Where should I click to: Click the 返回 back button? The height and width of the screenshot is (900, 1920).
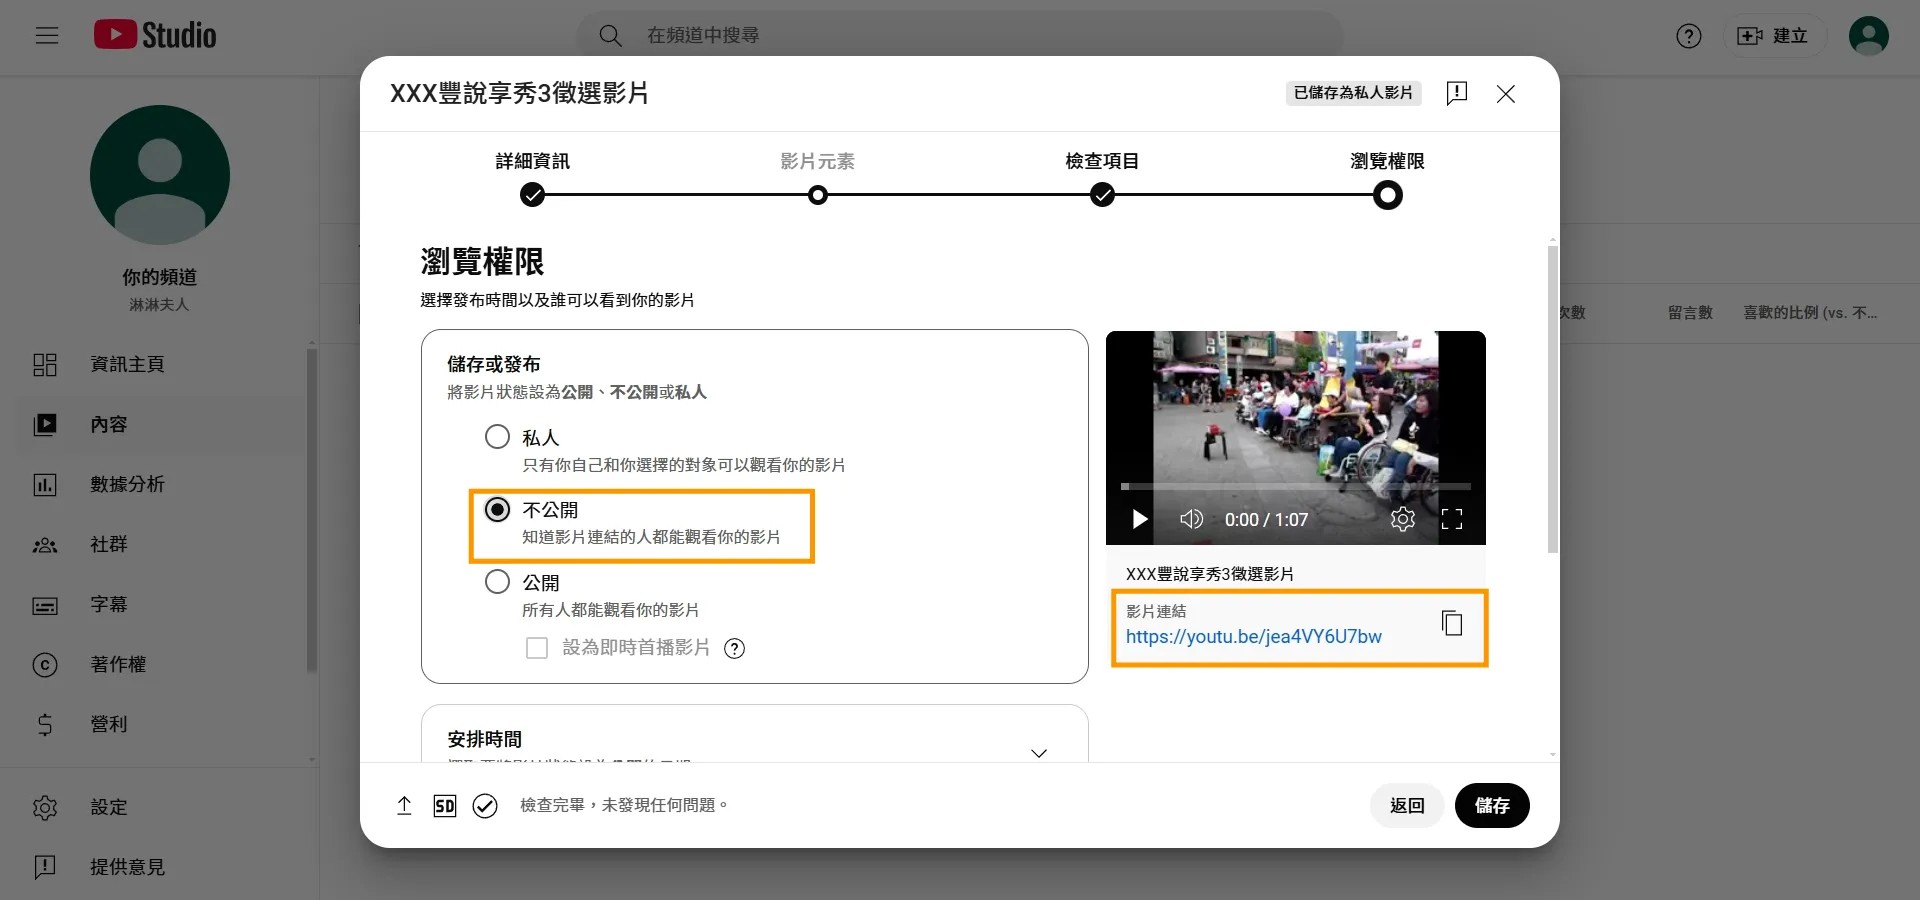1407,806
